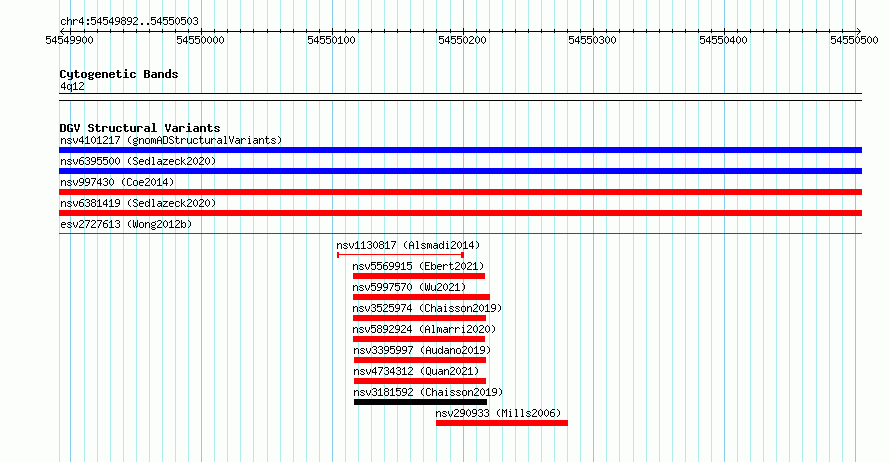Select the red bar under nsv5892924
The image size is (890, 462).
tap(419, 339)
